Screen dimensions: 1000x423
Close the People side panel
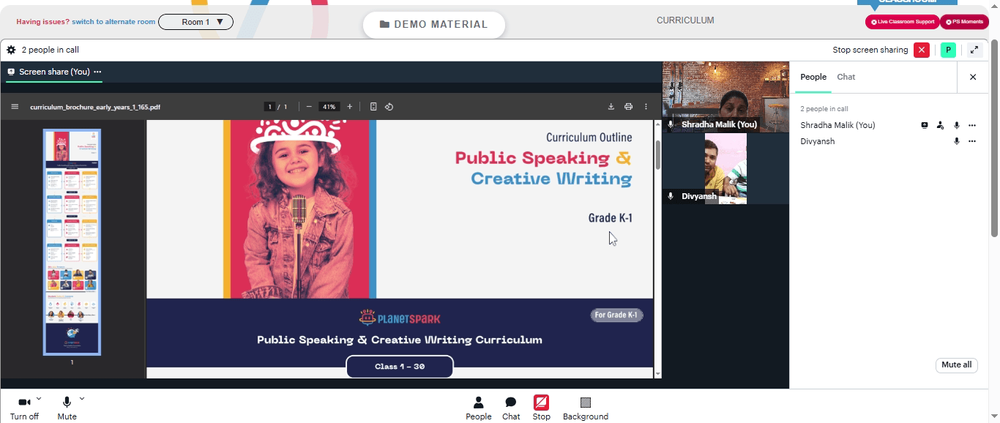(x=973, y=77)
